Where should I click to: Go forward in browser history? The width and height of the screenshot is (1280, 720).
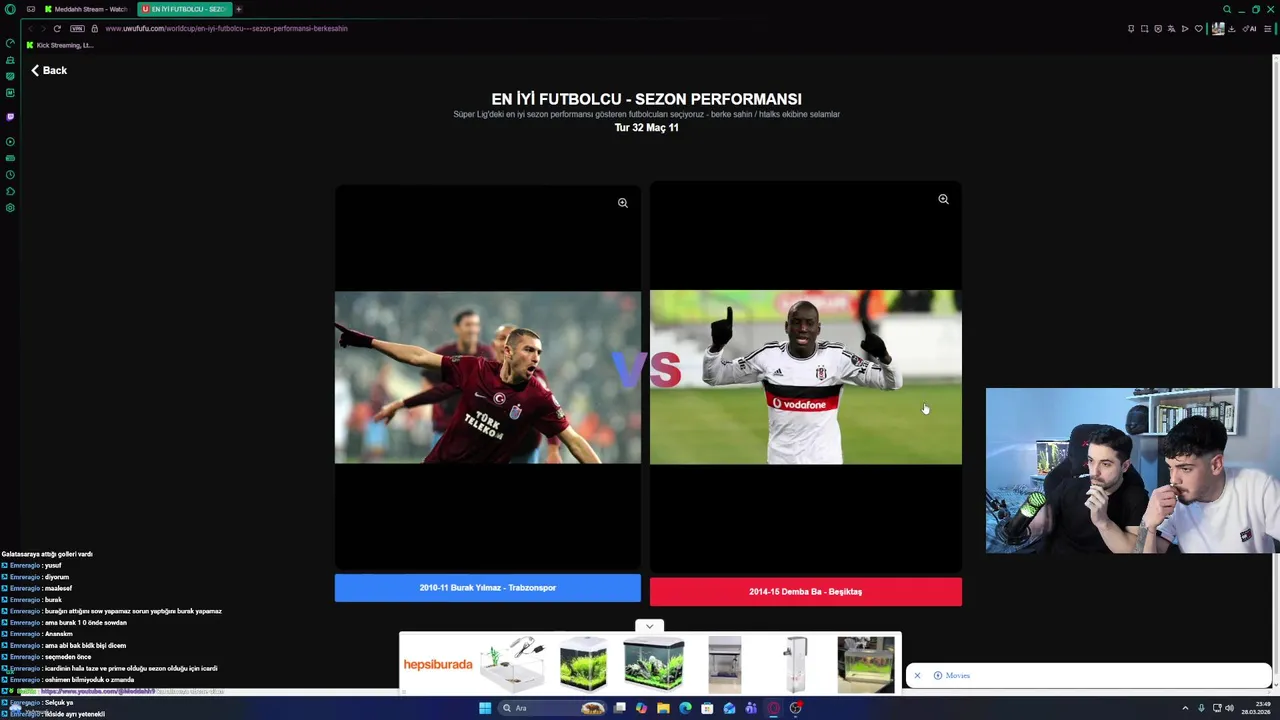(x=43, y=29)
